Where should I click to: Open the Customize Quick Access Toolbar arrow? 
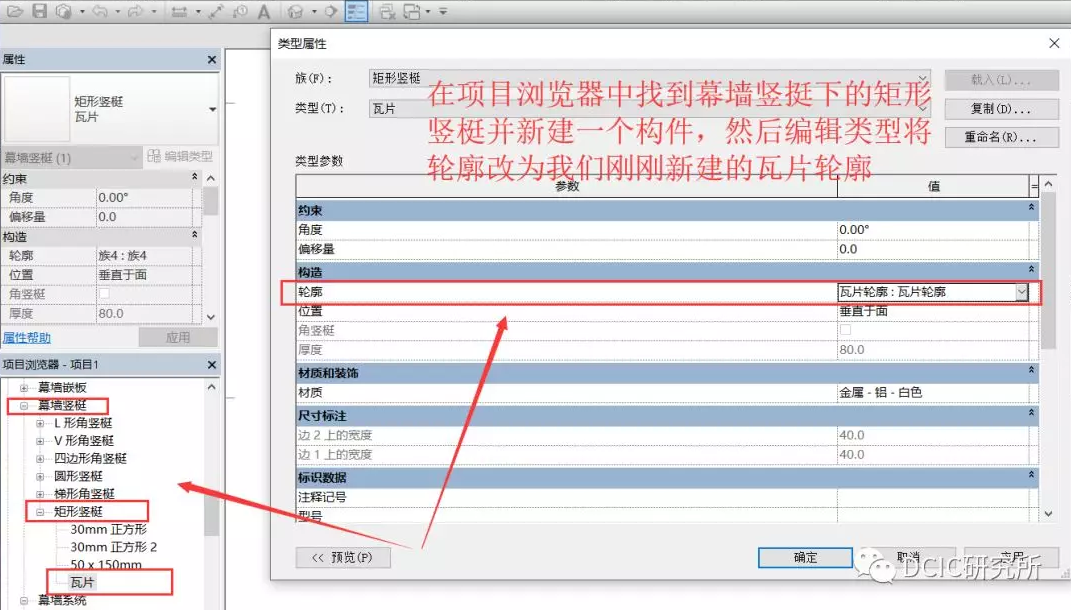[x=443, y=12]
